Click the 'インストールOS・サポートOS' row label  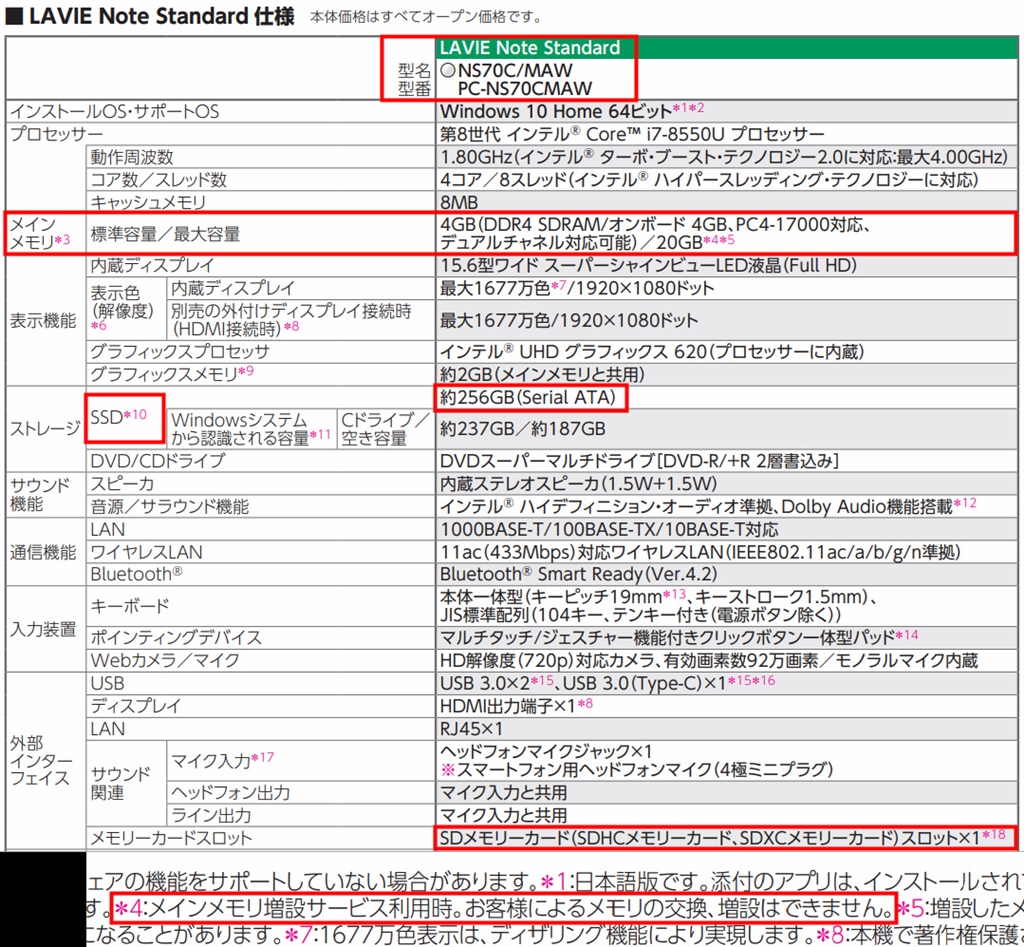click(114, 112)
